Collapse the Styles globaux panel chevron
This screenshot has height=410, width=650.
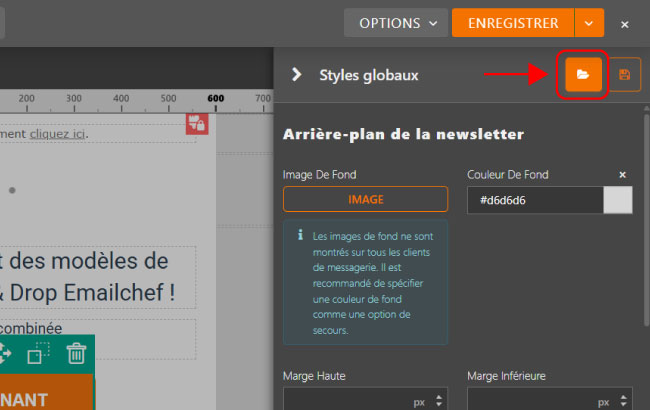pyautogui.click(x=296, y=74)
